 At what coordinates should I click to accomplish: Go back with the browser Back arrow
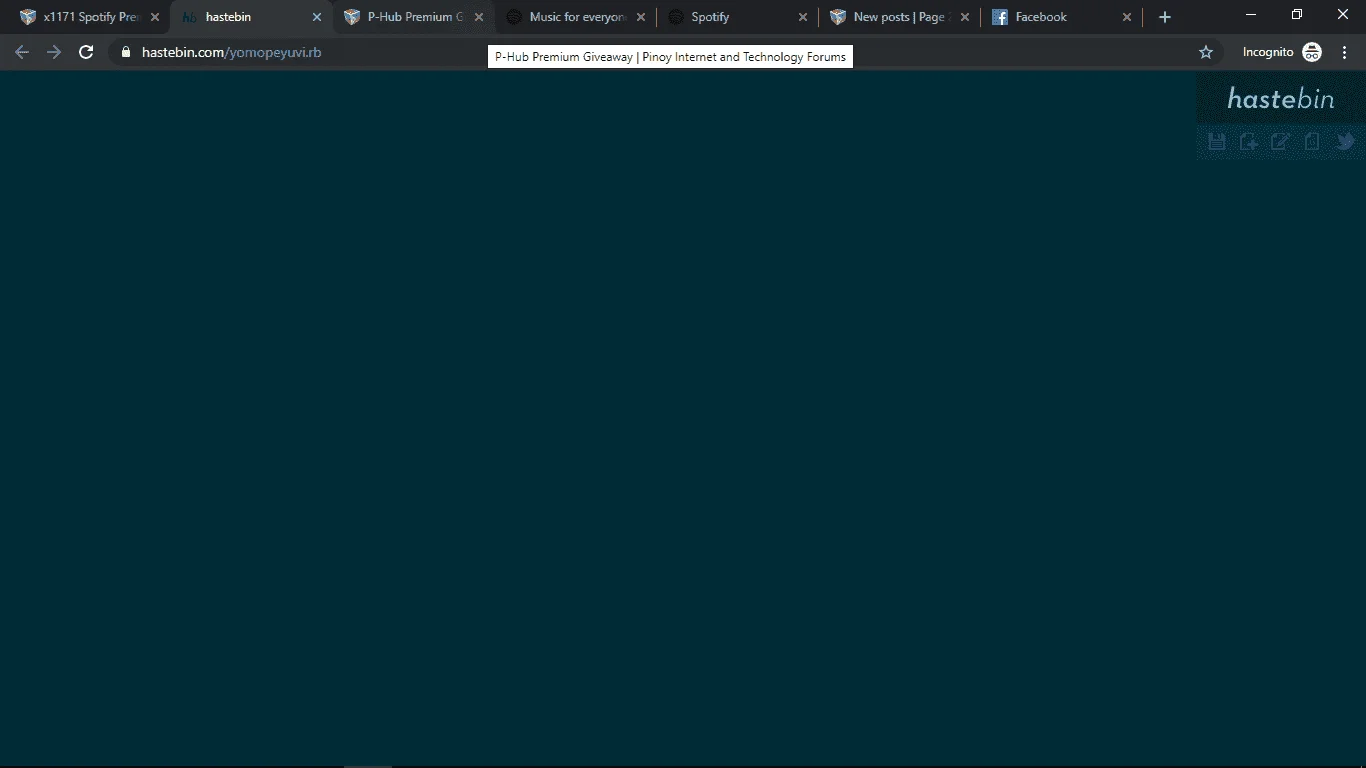pos(22,52)
